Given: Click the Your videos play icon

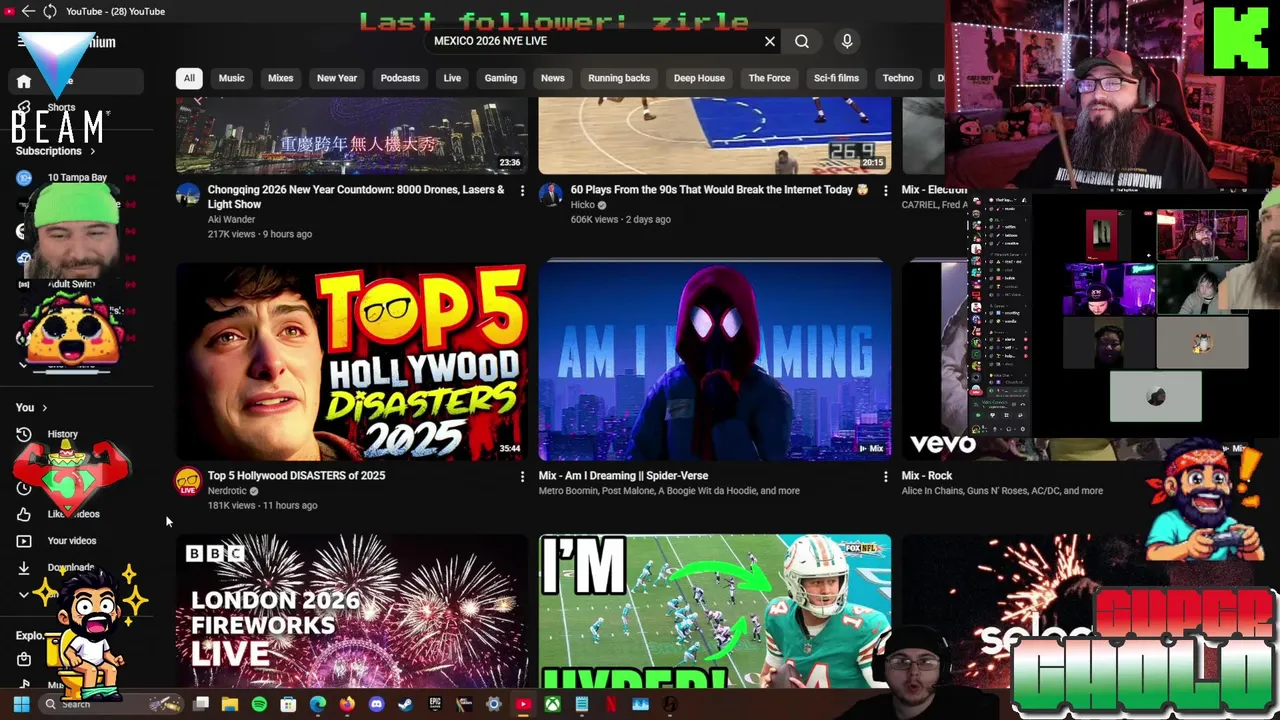Looking at the screenshot, I should point(24,541).
